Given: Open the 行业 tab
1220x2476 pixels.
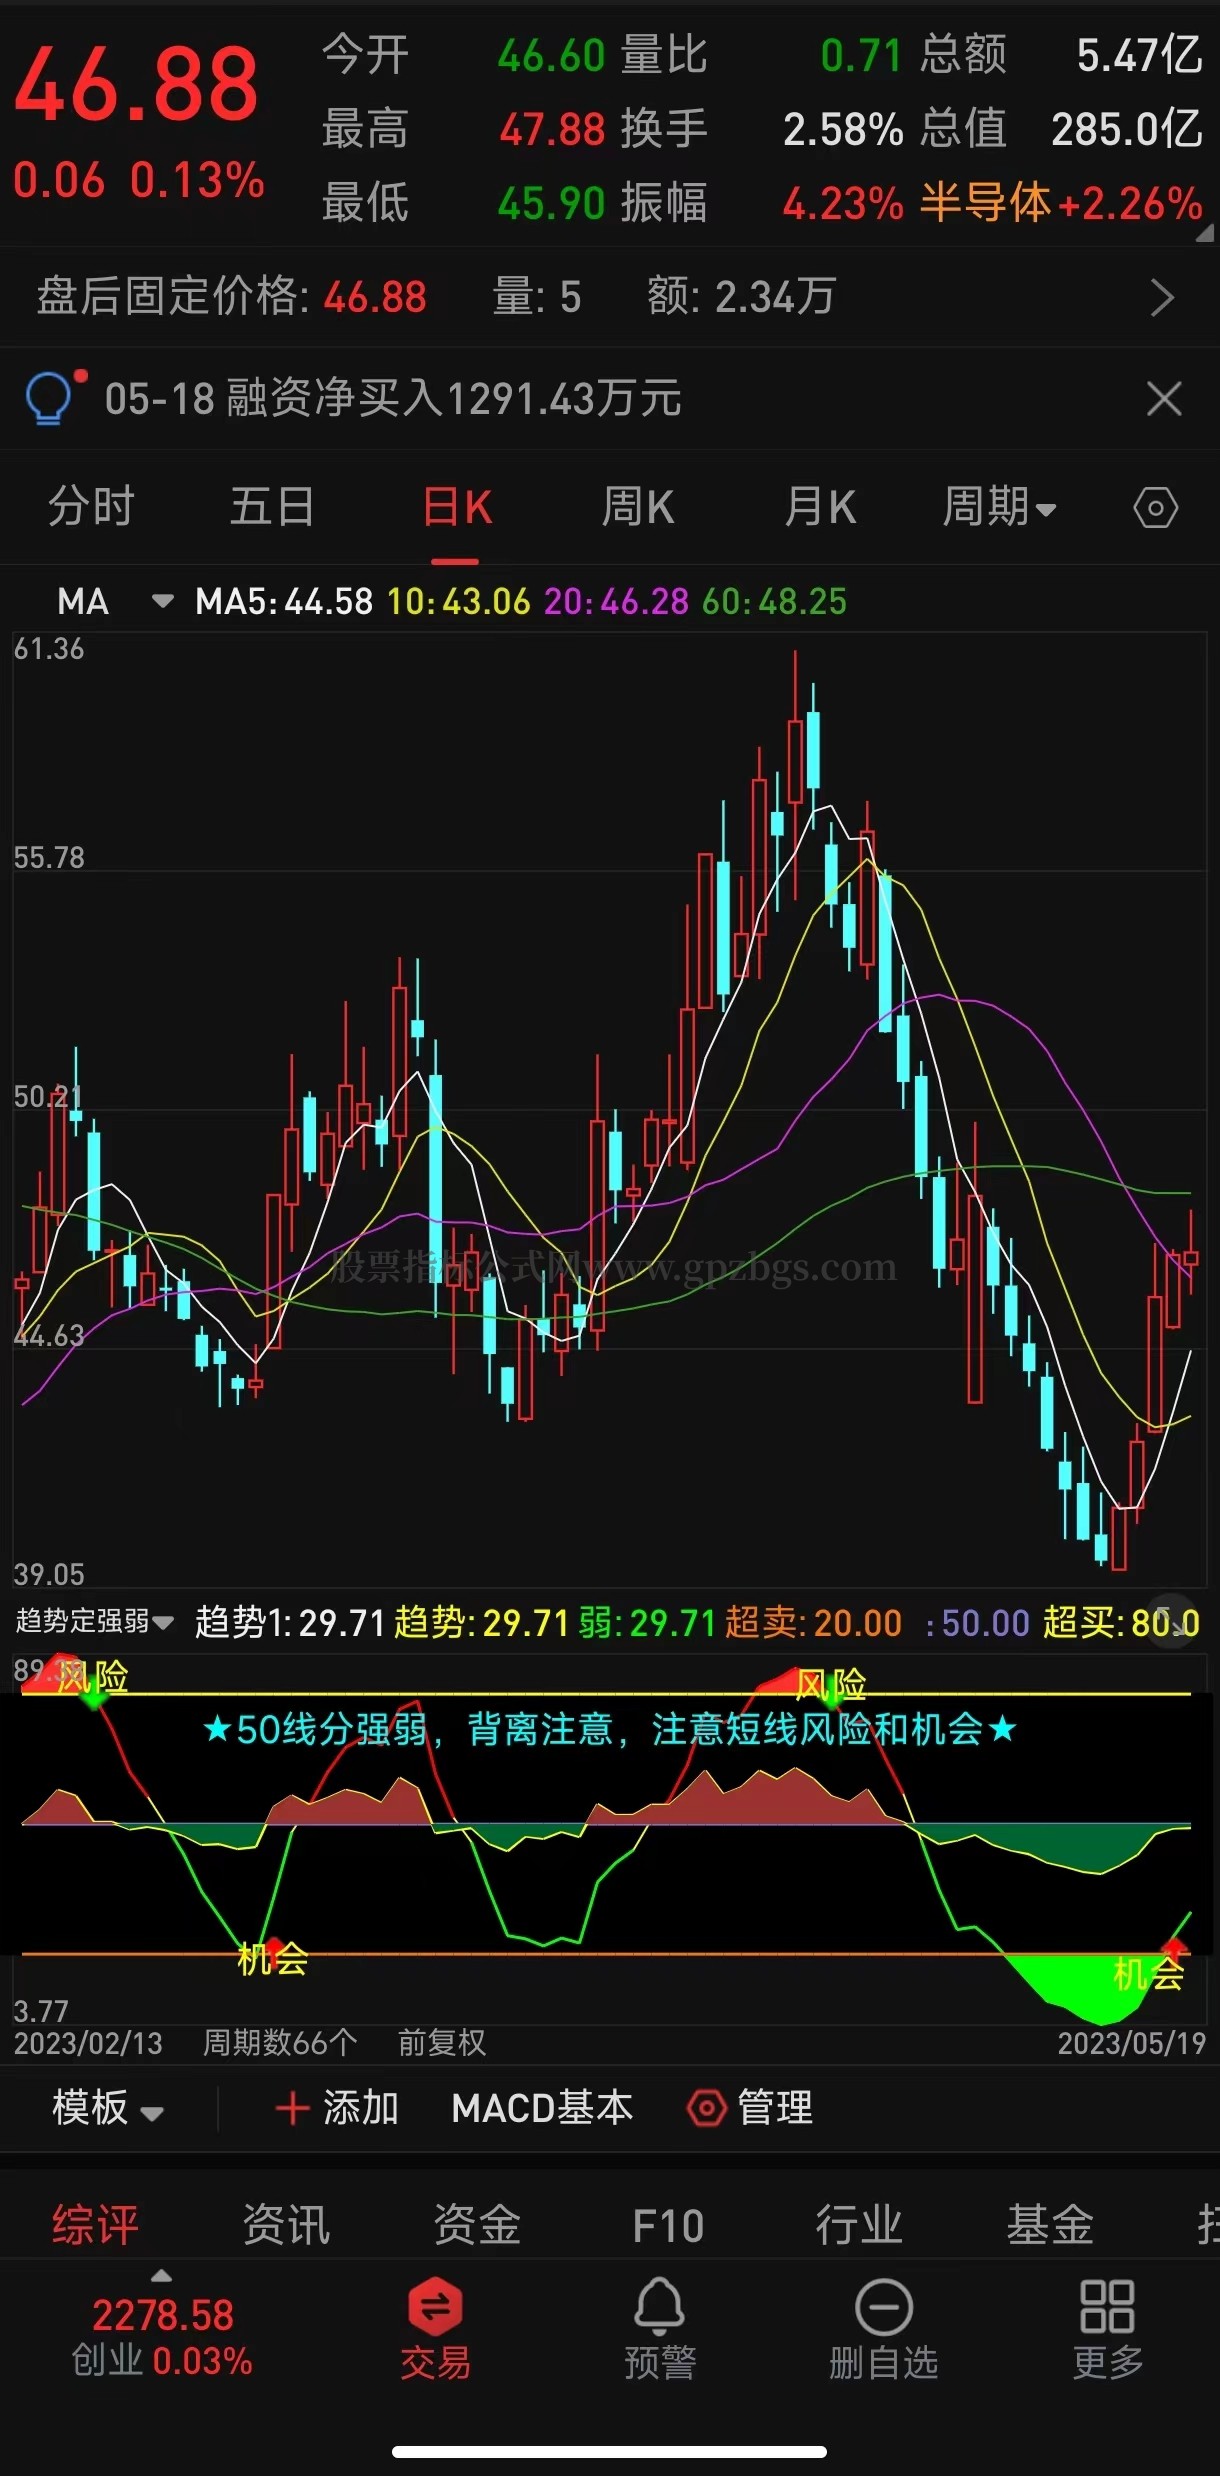Looking at the screenshot, I should (859, 2225).
